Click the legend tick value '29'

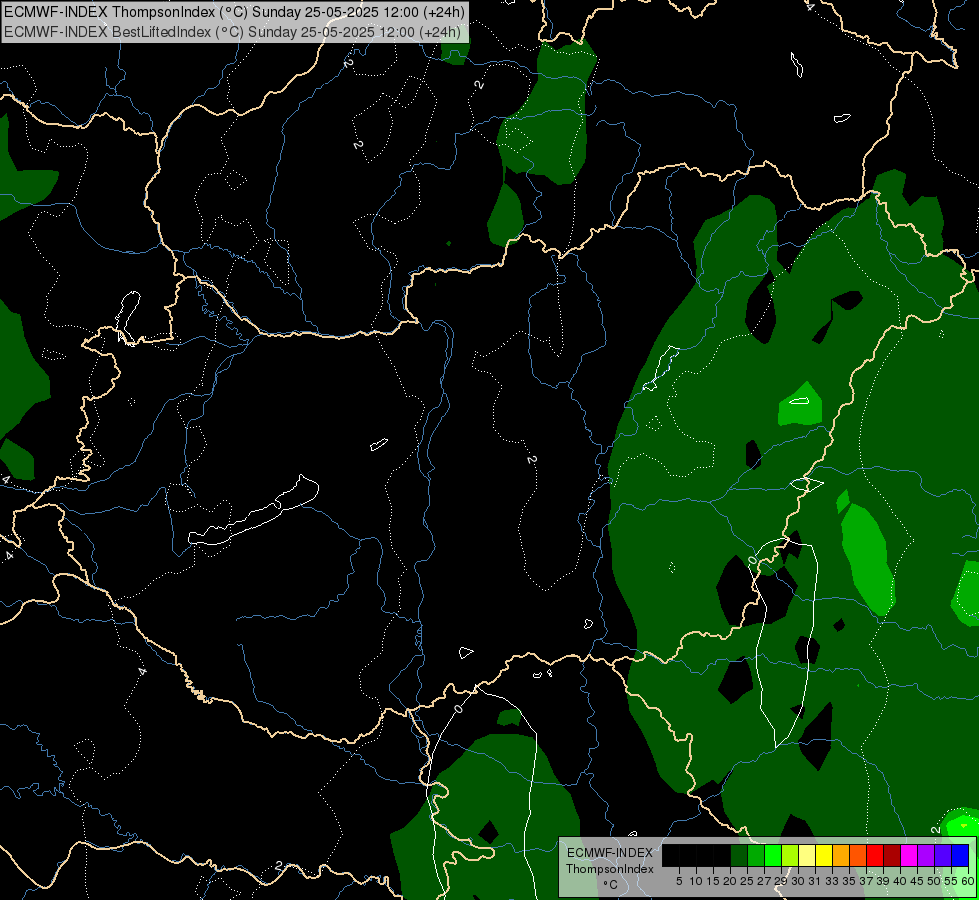point(781,881)
